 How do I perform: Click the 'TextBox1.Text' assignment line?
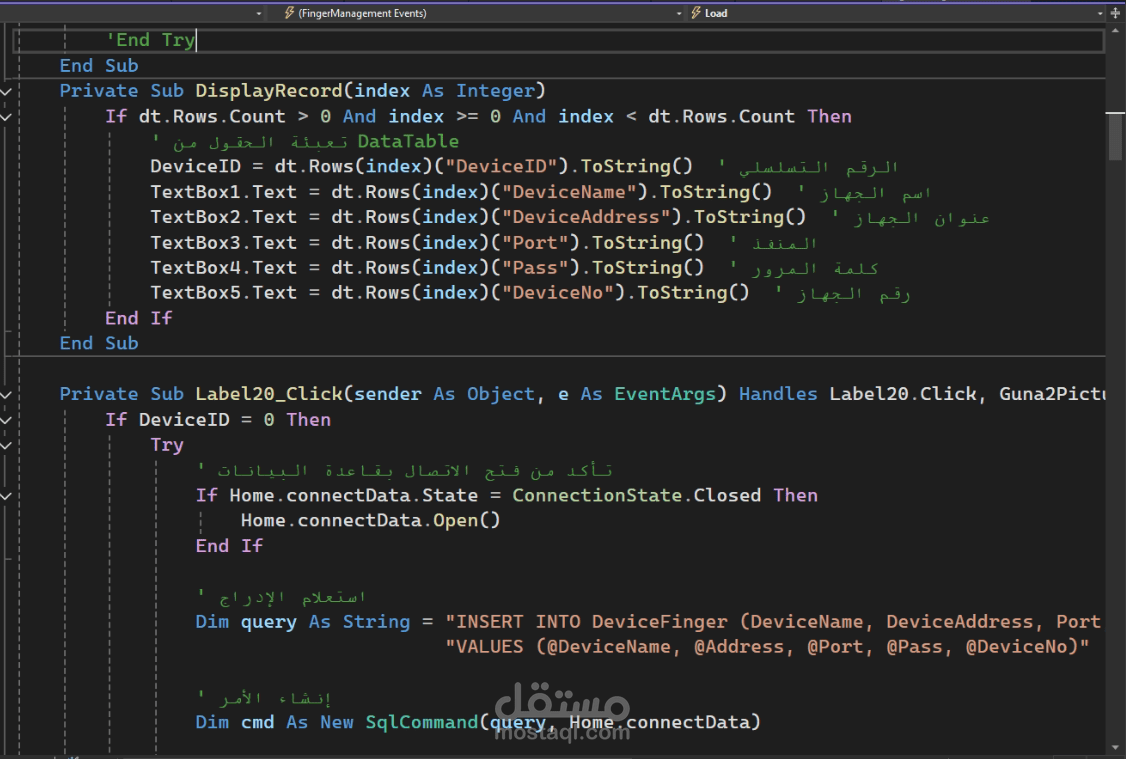460,192
